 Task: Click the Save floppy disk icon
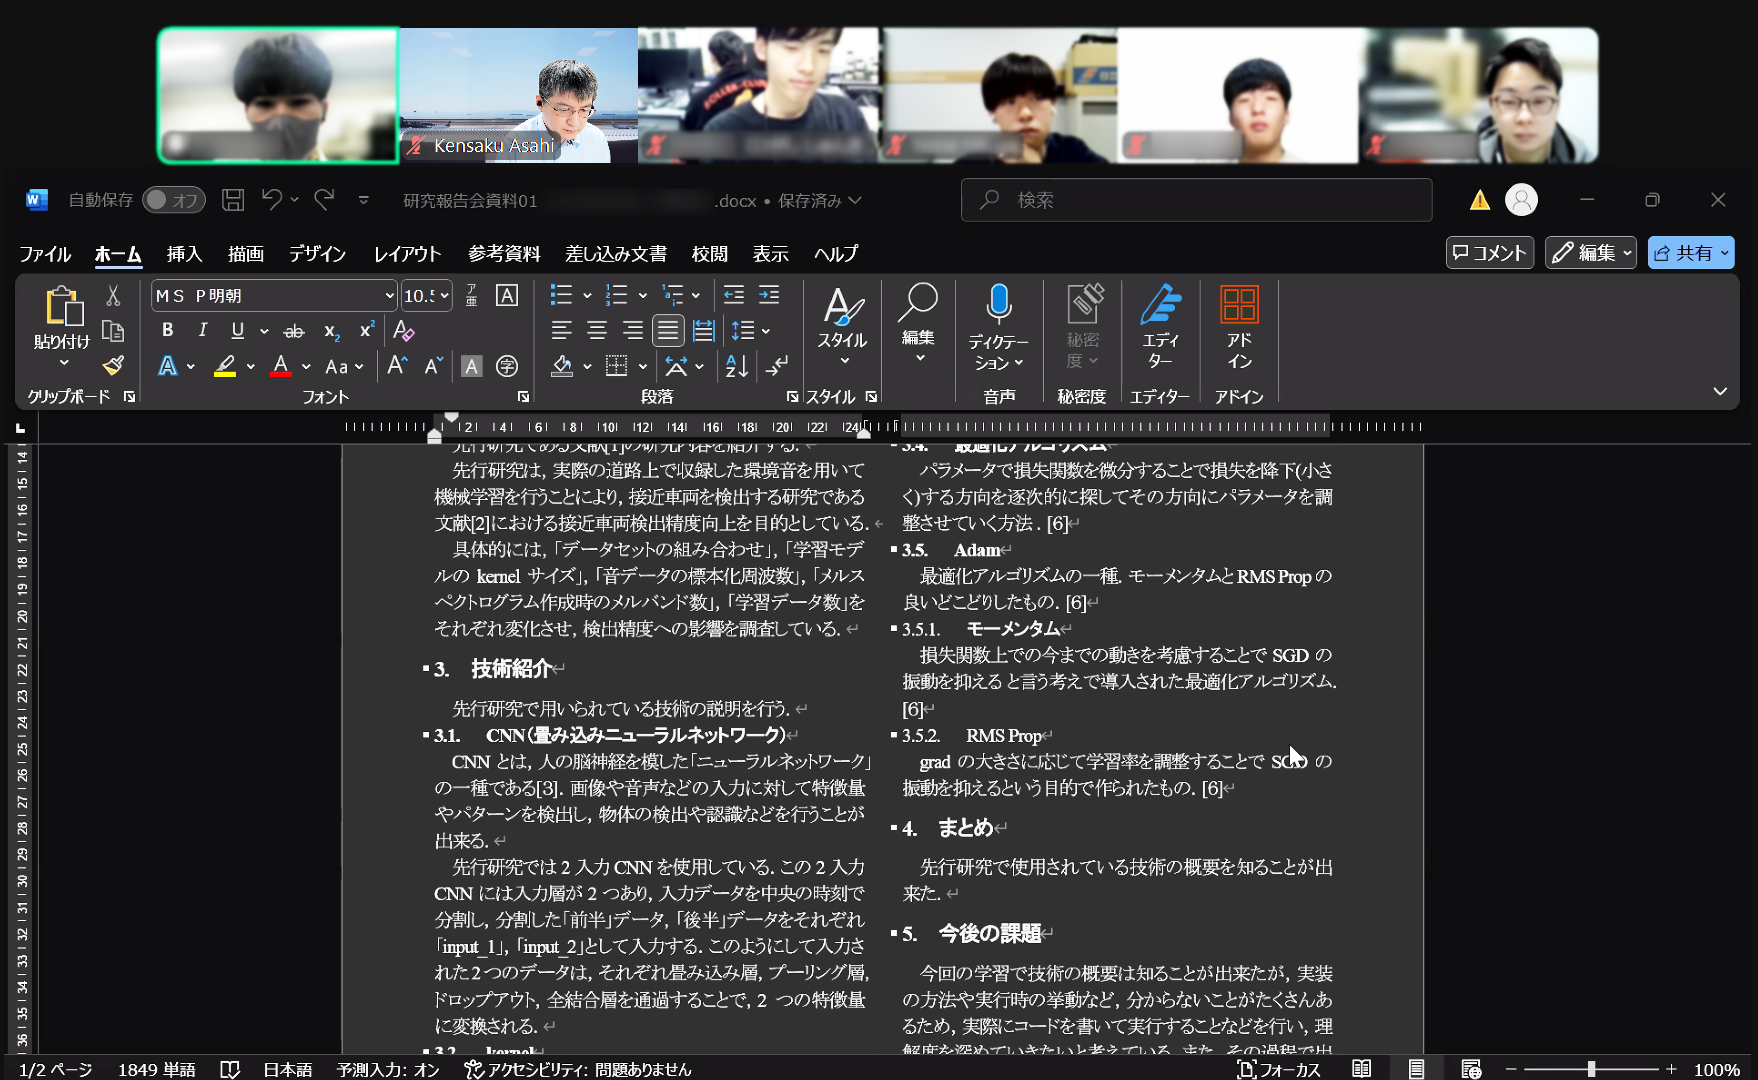[x=233, y=200]
